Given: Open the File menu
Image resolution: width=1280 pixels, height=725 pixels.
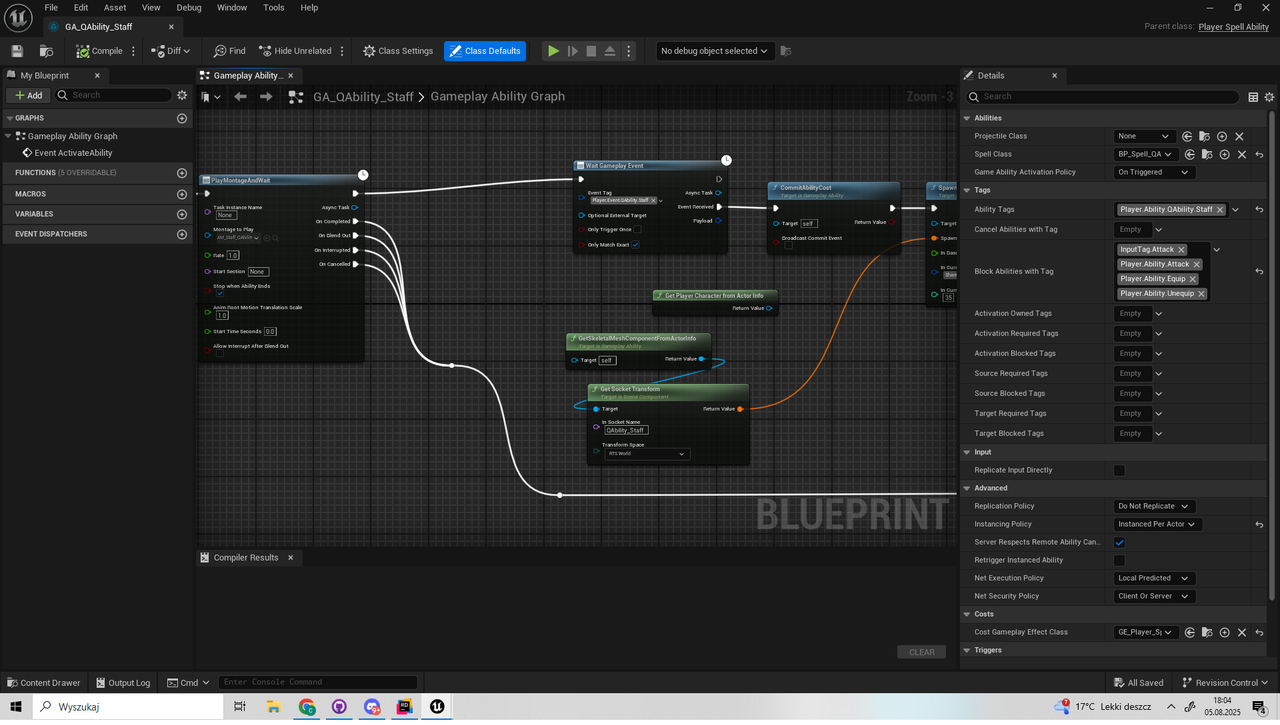Looking at the screenshot, I should (51, 7).
